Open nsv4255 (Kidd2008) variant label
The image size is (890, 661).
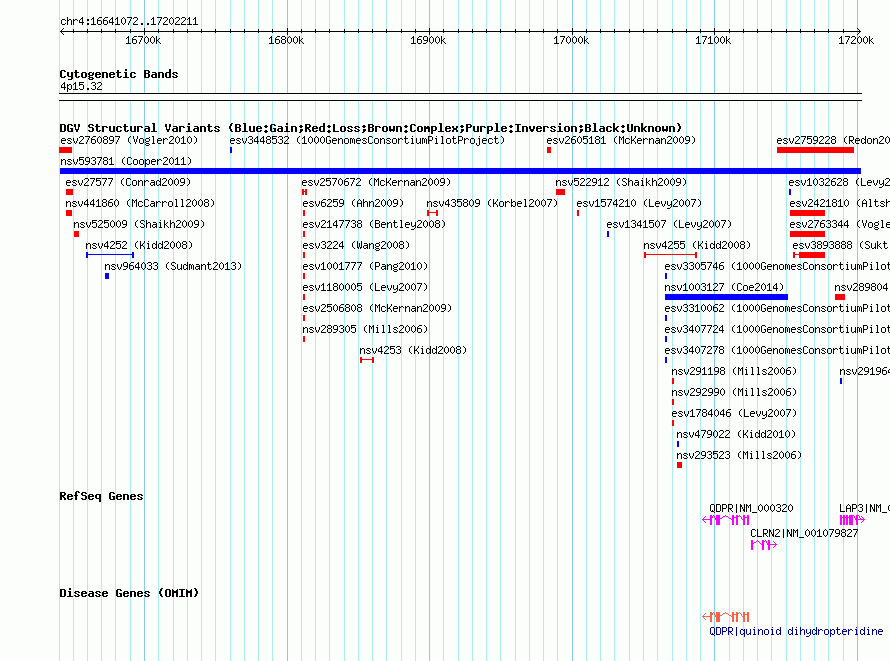click(697, 245)
